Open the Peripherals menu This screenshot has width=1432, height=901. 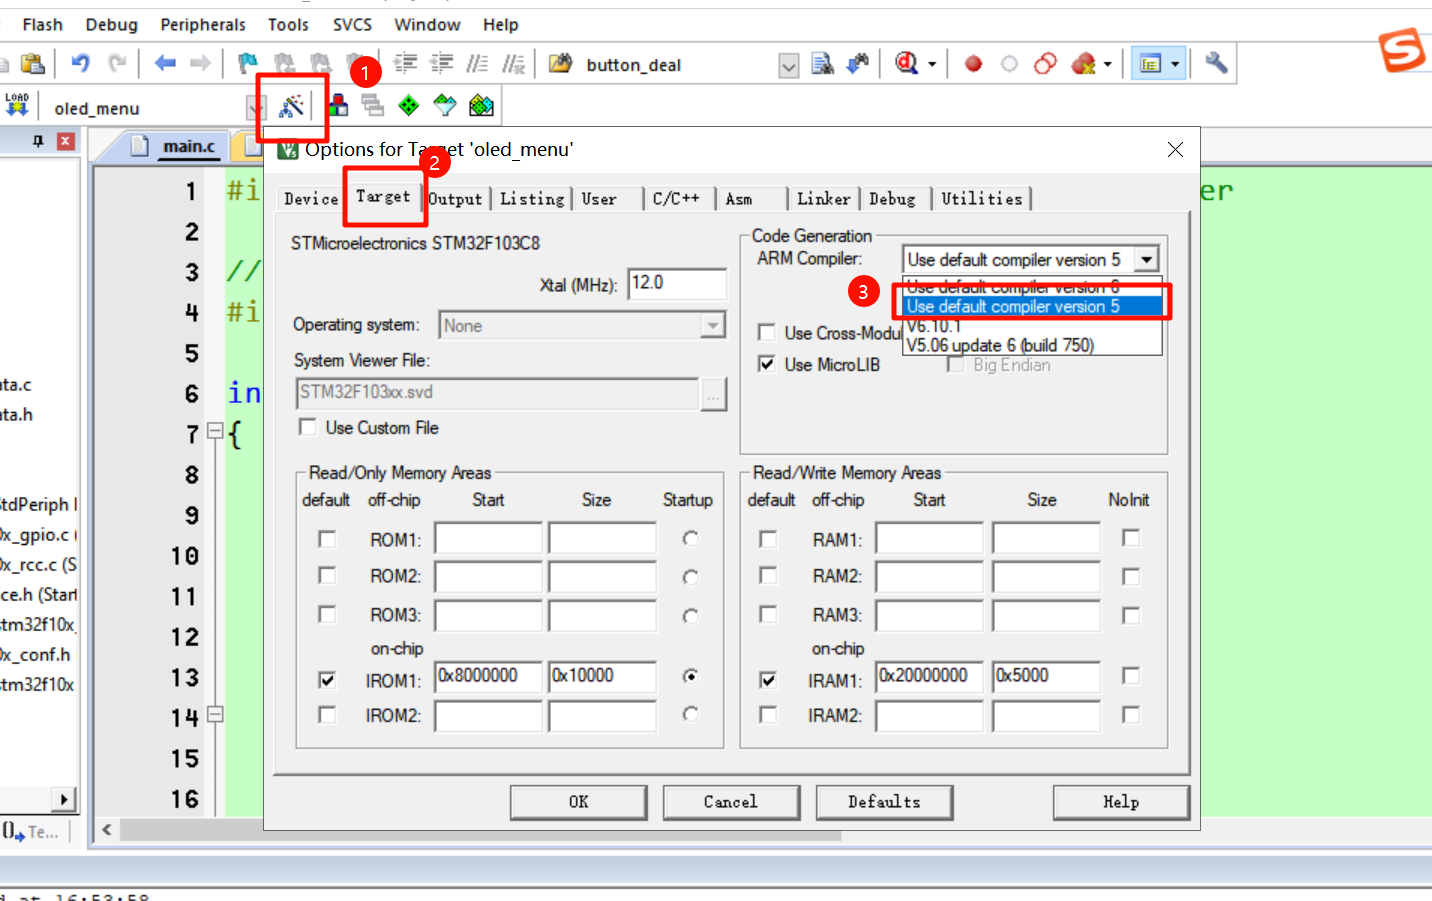(x=203, y=24)
